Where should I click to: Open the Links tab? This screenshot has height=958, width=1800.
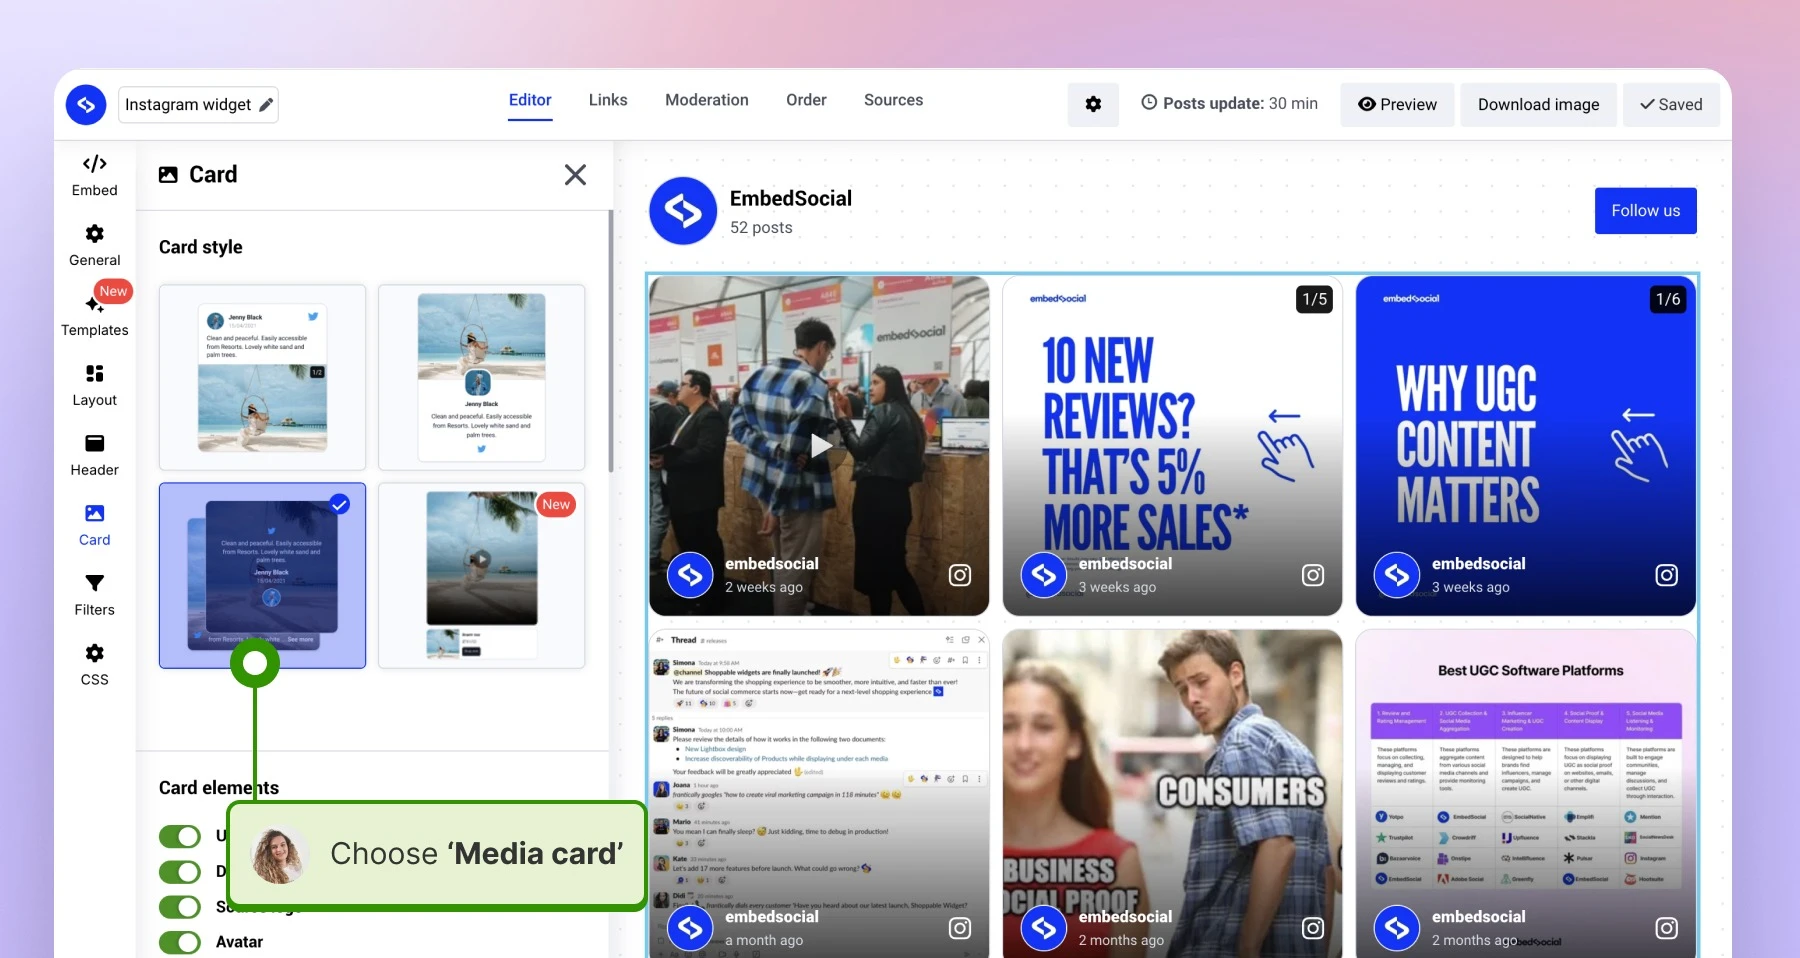[608, 100]
